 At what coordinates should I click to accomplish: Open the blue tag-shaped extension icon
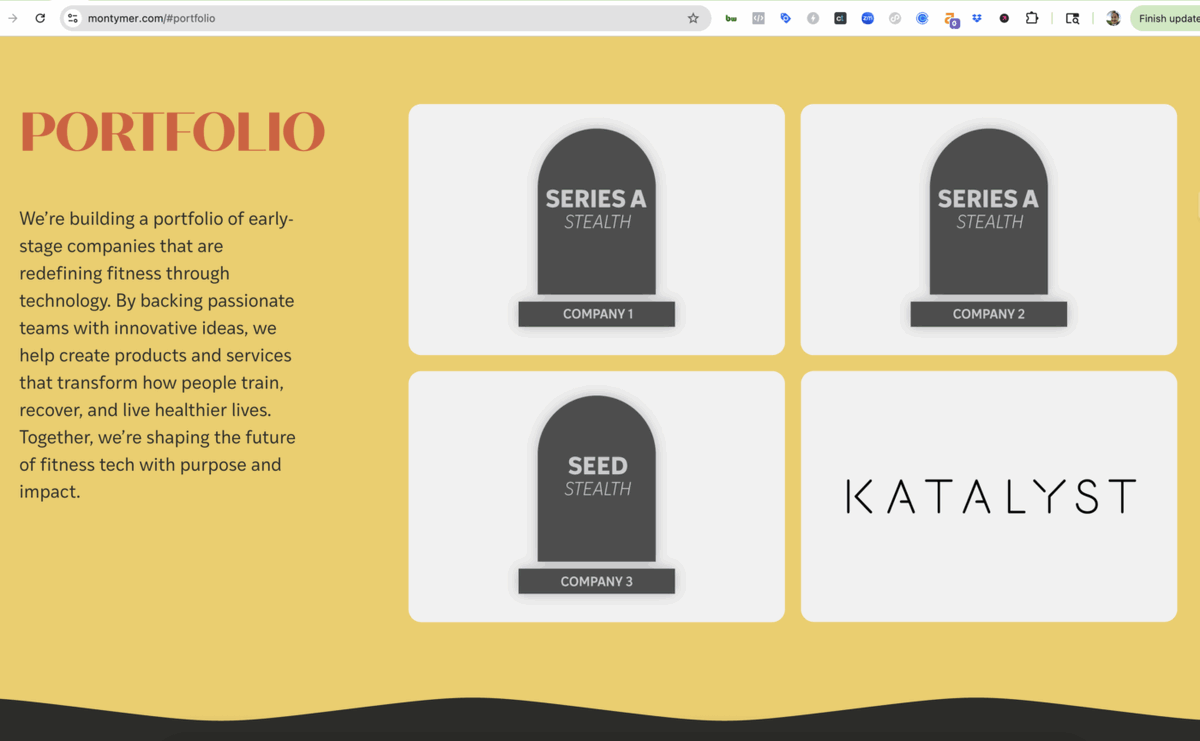tap(785, 18)
